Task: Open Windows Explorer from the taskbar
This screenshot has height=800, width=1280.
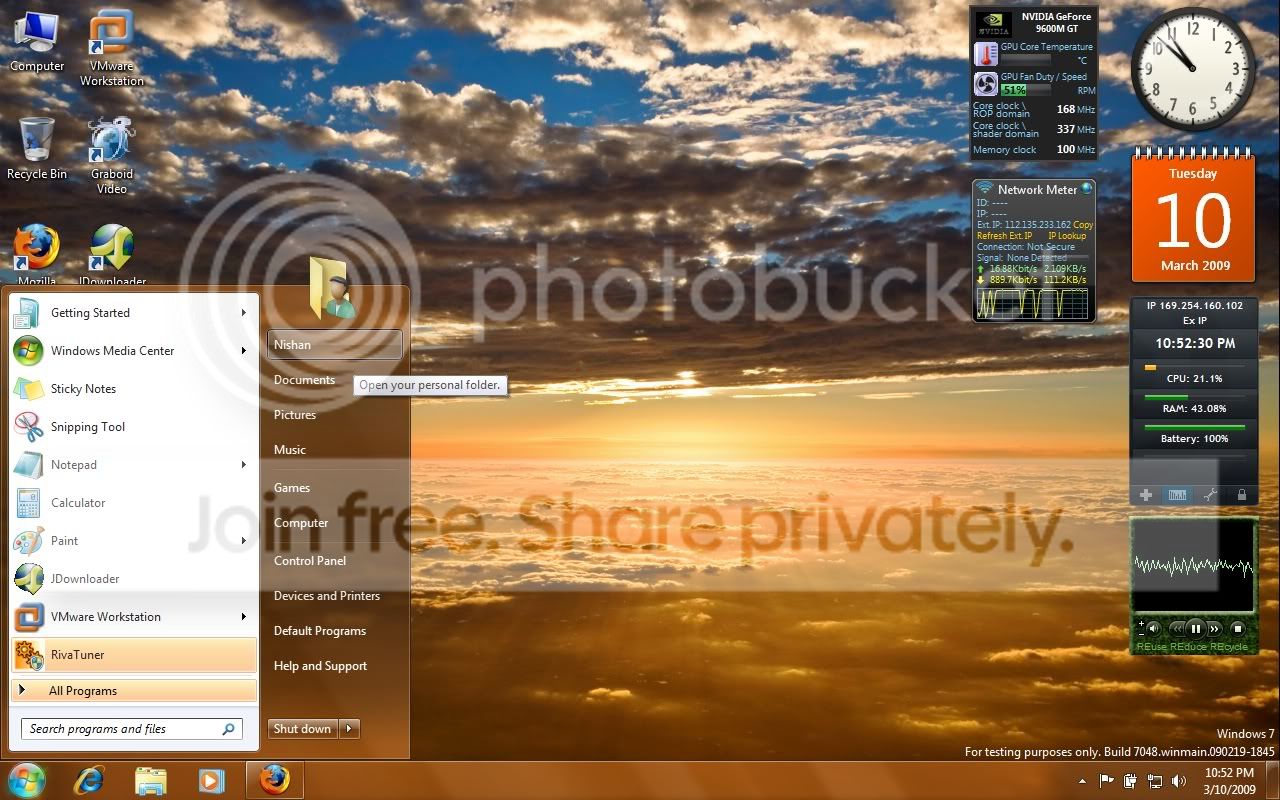Action: pyautogui.click(x=151, y=780)
